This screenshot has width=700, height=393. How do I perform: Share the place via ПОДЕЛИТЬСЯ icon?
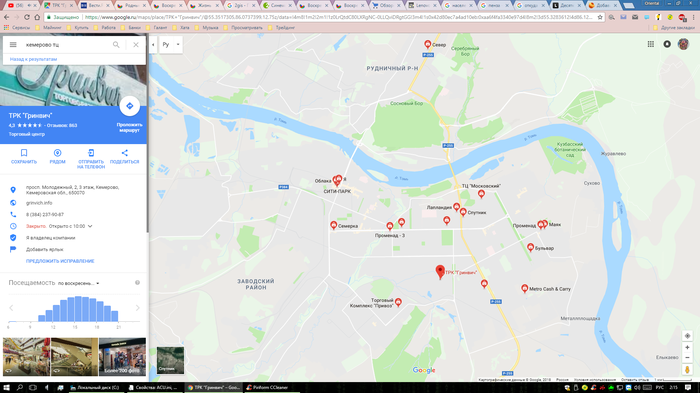tap(125, 156)
